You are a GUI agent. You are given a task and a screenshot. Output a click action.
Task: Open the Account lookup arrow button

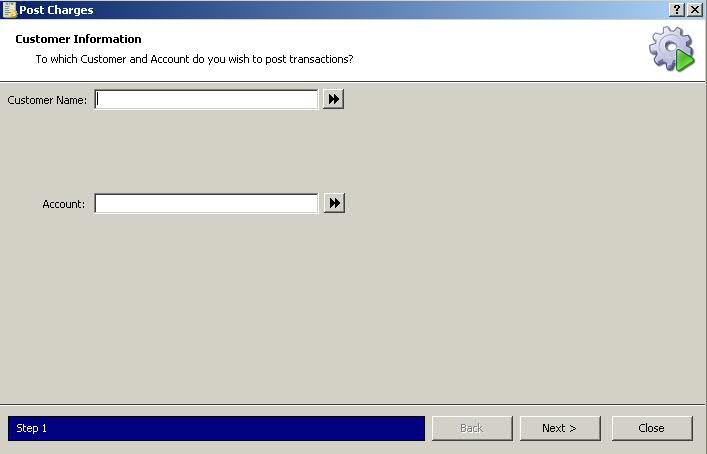(334, 203)
